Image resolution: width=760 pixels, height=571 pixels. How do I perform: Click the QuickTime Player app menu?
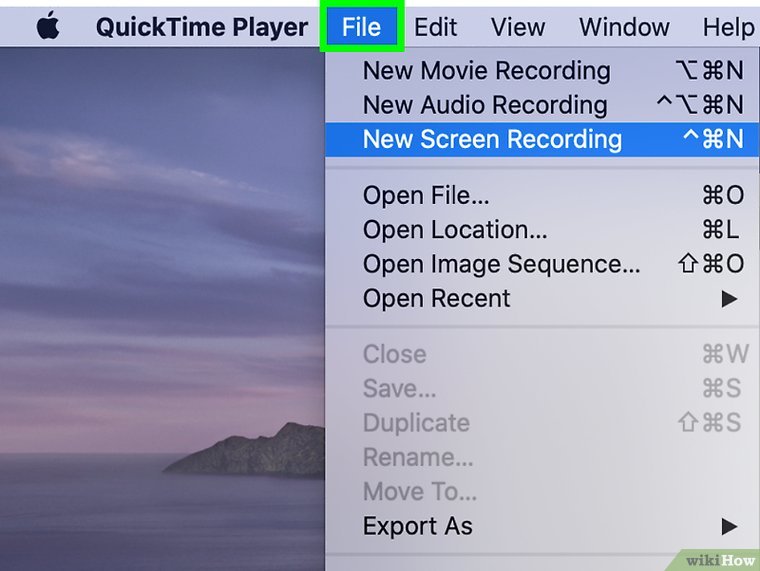pyautogui.click(x=201, y=27)
